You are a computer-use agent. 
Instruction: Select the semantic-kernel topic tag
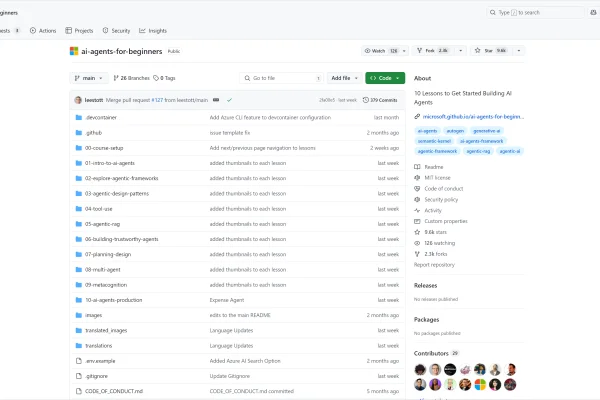tap(434, 141)
